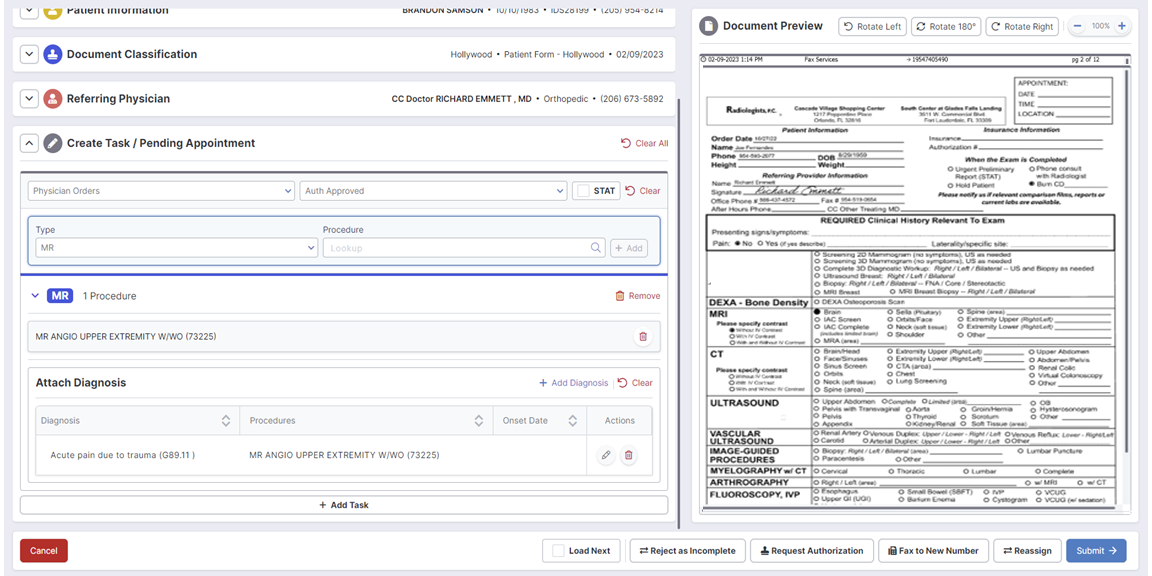The height and width of the screenshot is (576, 1152).
Task: Enable the STAT checkbox
Action: coord(584,191)
